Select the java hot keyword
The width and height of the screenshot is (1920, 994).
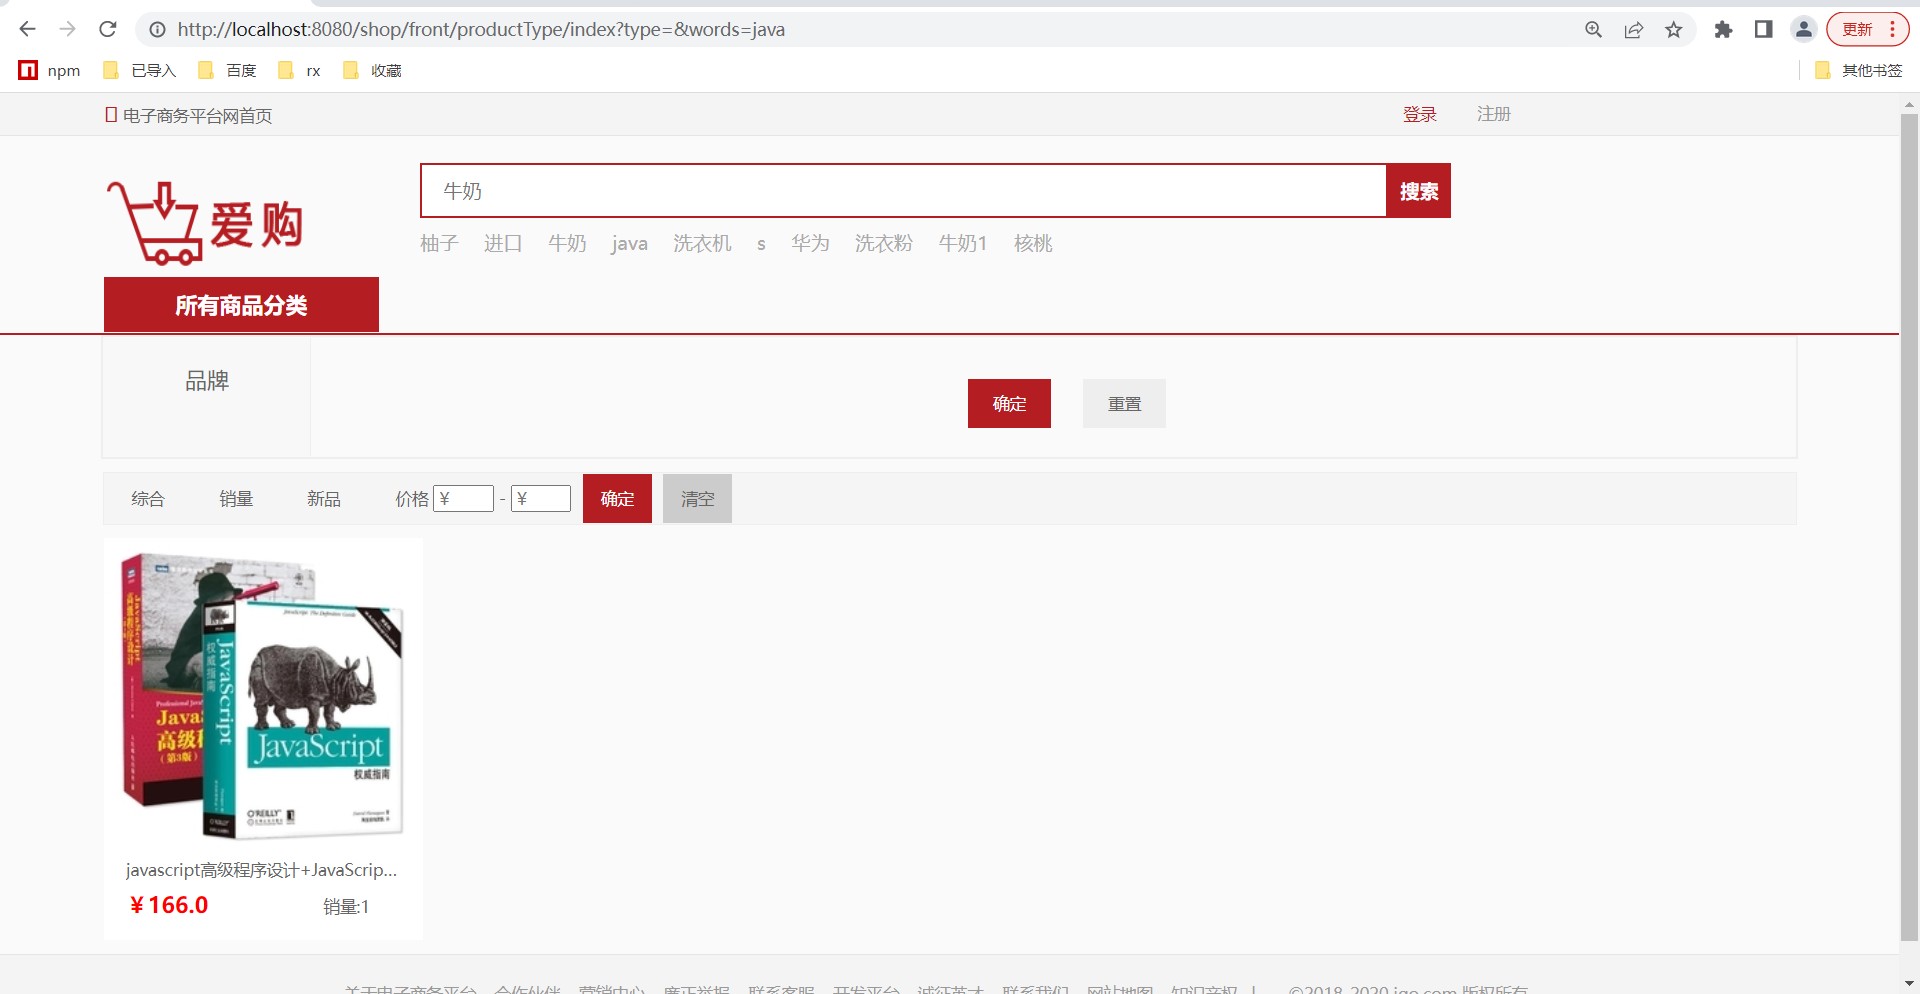[x=629, y=243]
